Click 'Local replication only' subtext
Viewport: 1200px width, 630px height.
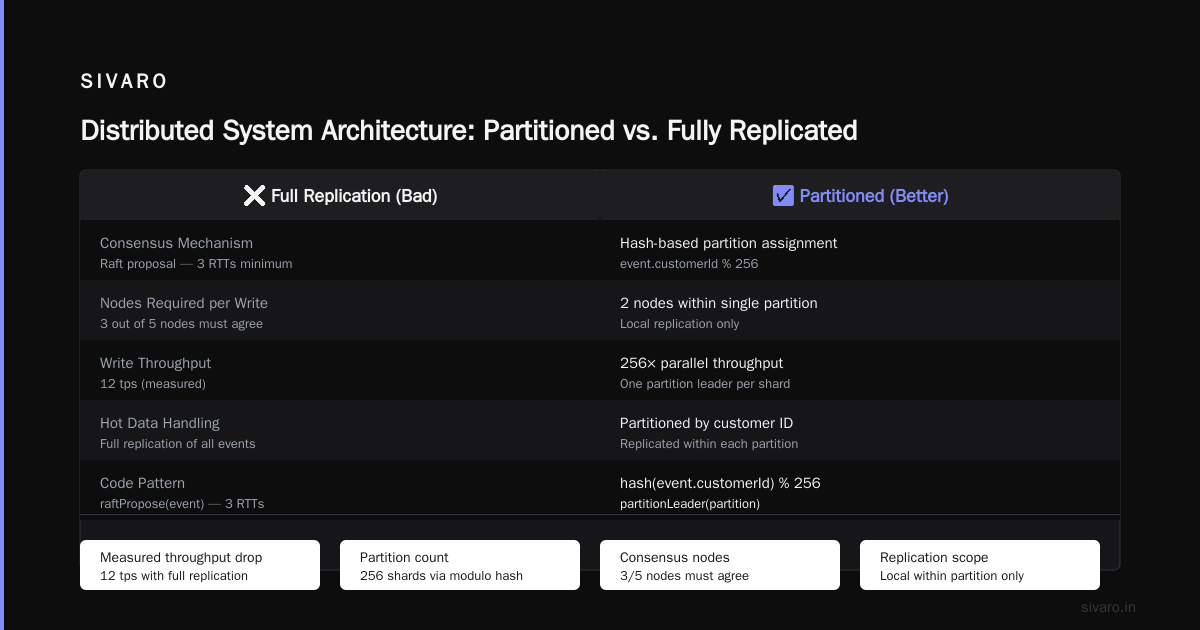point(679,324)
